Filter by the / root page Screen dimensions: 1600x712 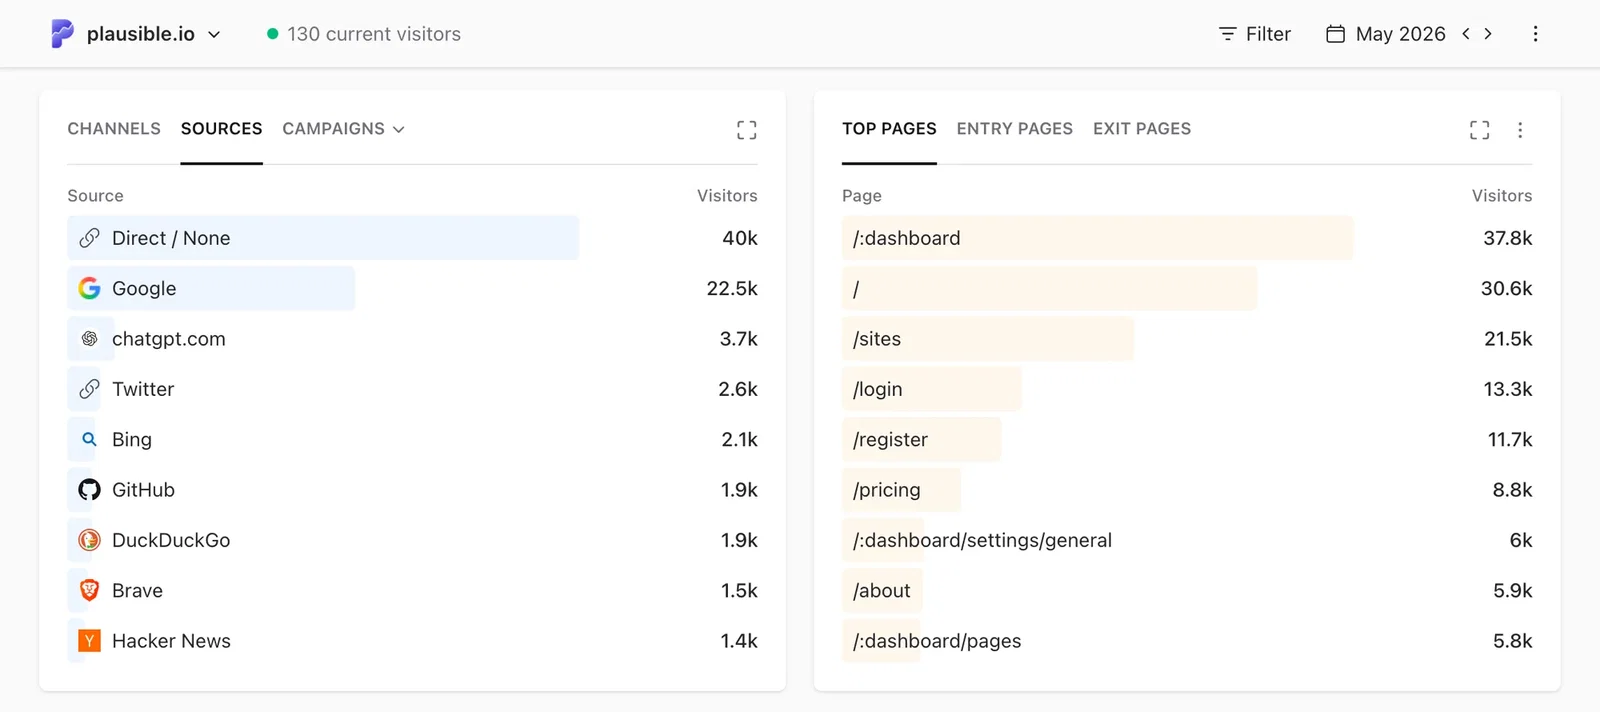click(x=856, y=288)
